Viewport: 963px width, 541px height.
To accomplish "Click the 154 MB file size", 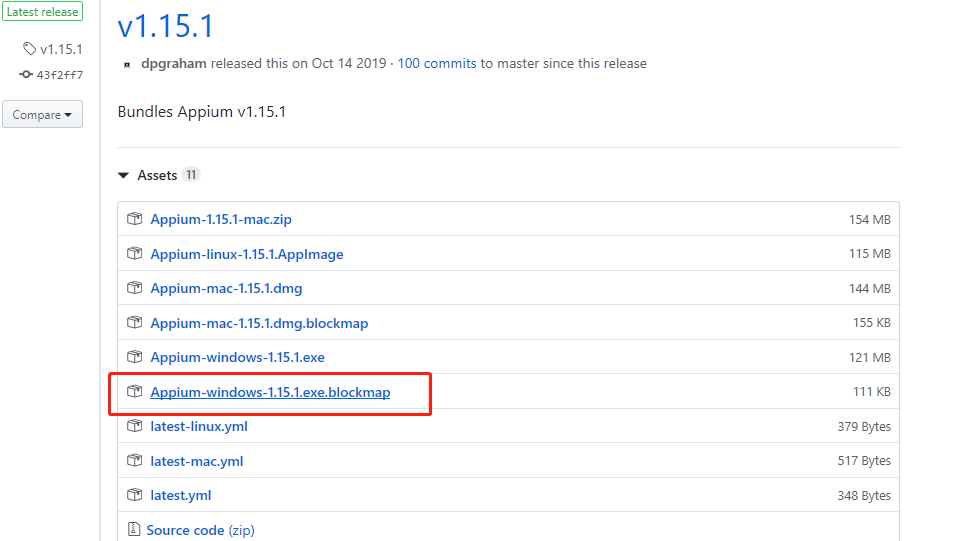I will point(870,220).
